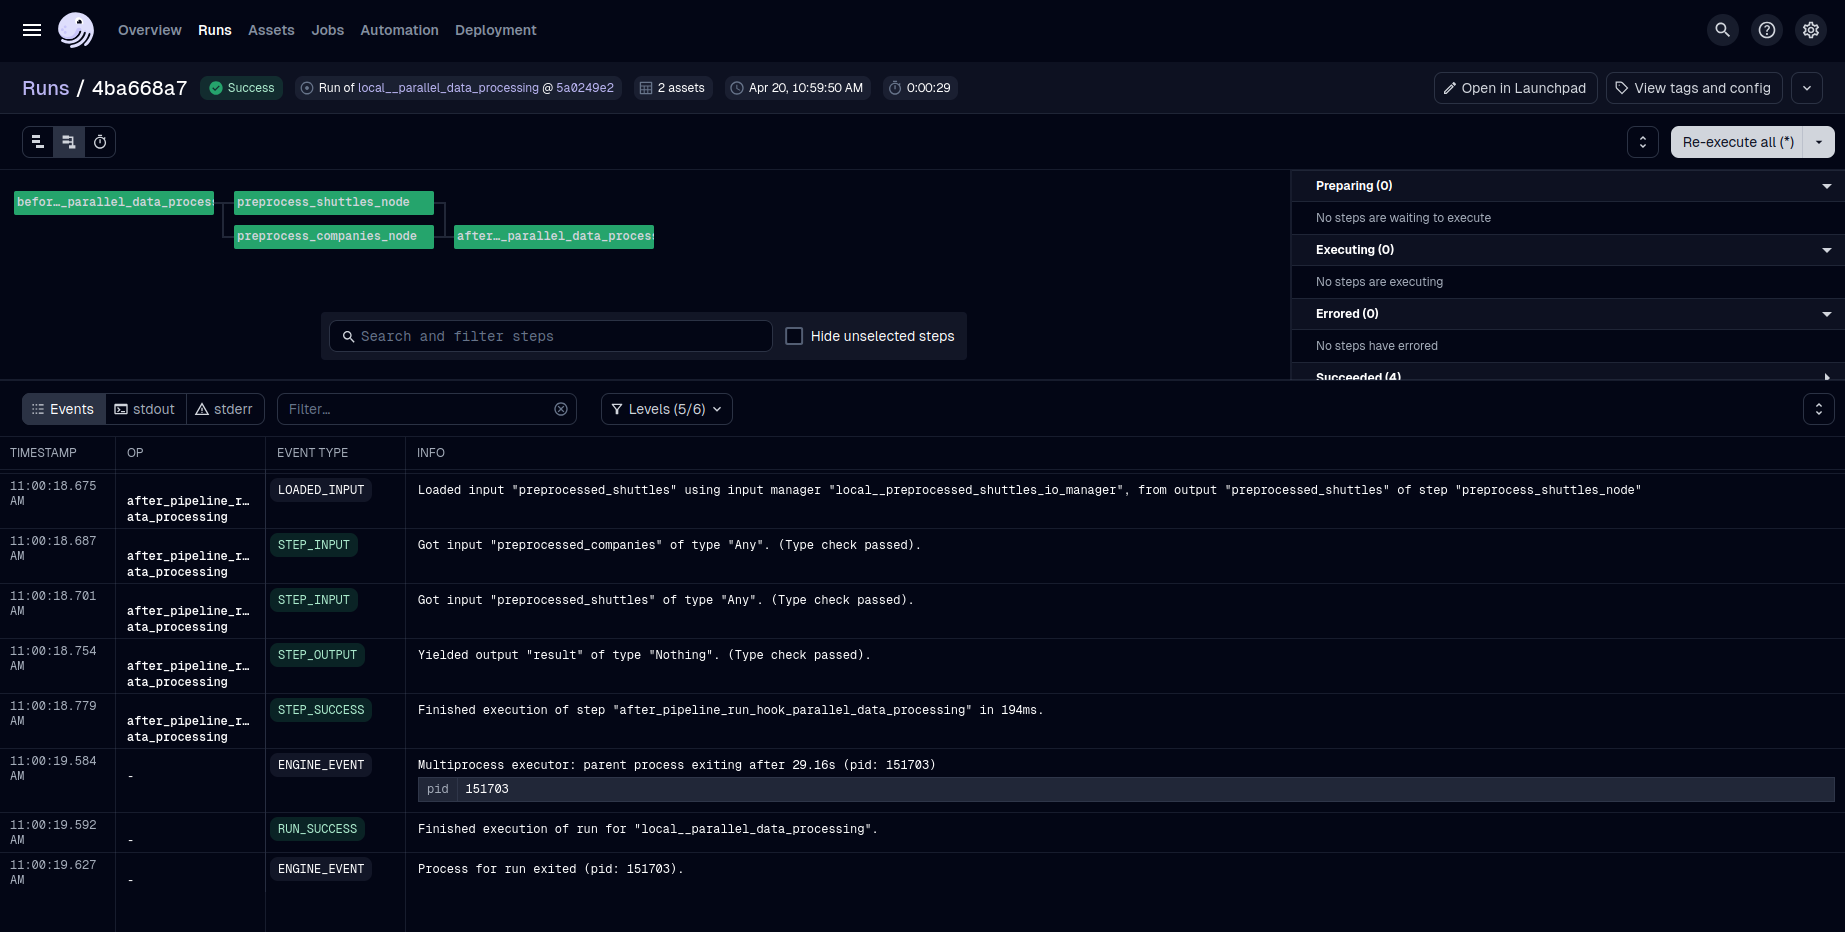Open Assets in top navigation
1845x932 pixels.
[271, 30]
